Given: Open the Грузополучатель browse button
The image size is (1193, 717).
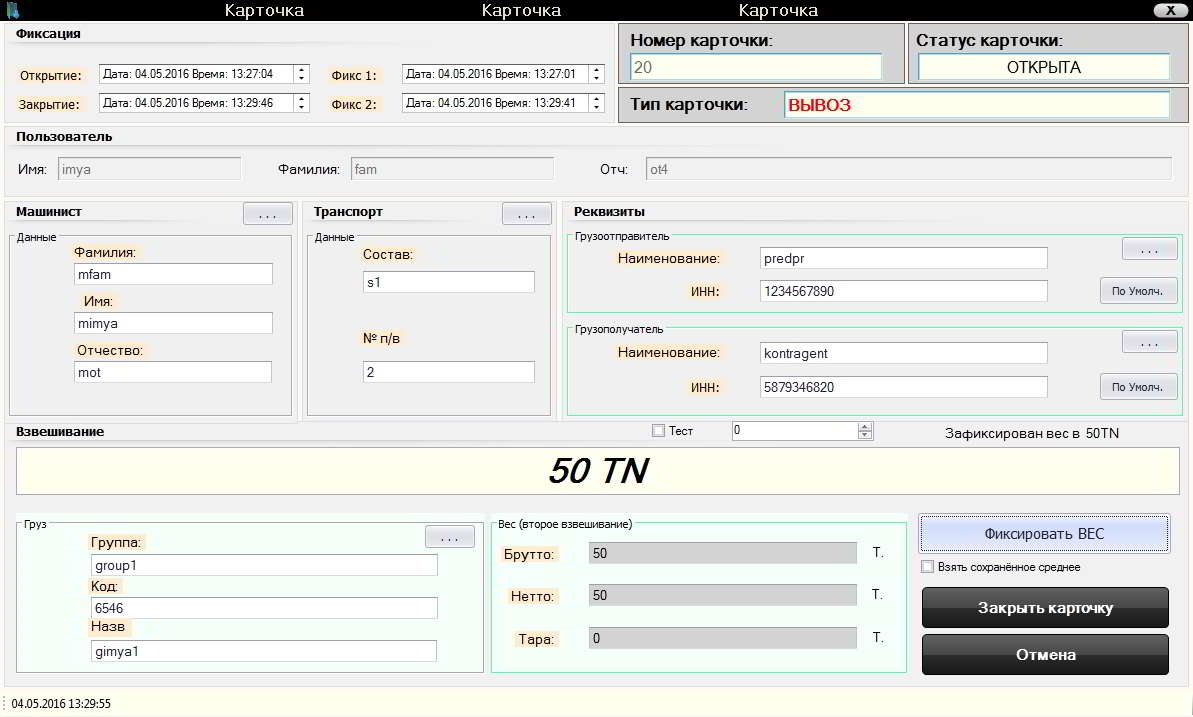Looking at the screenshot, I should 1149,342.
